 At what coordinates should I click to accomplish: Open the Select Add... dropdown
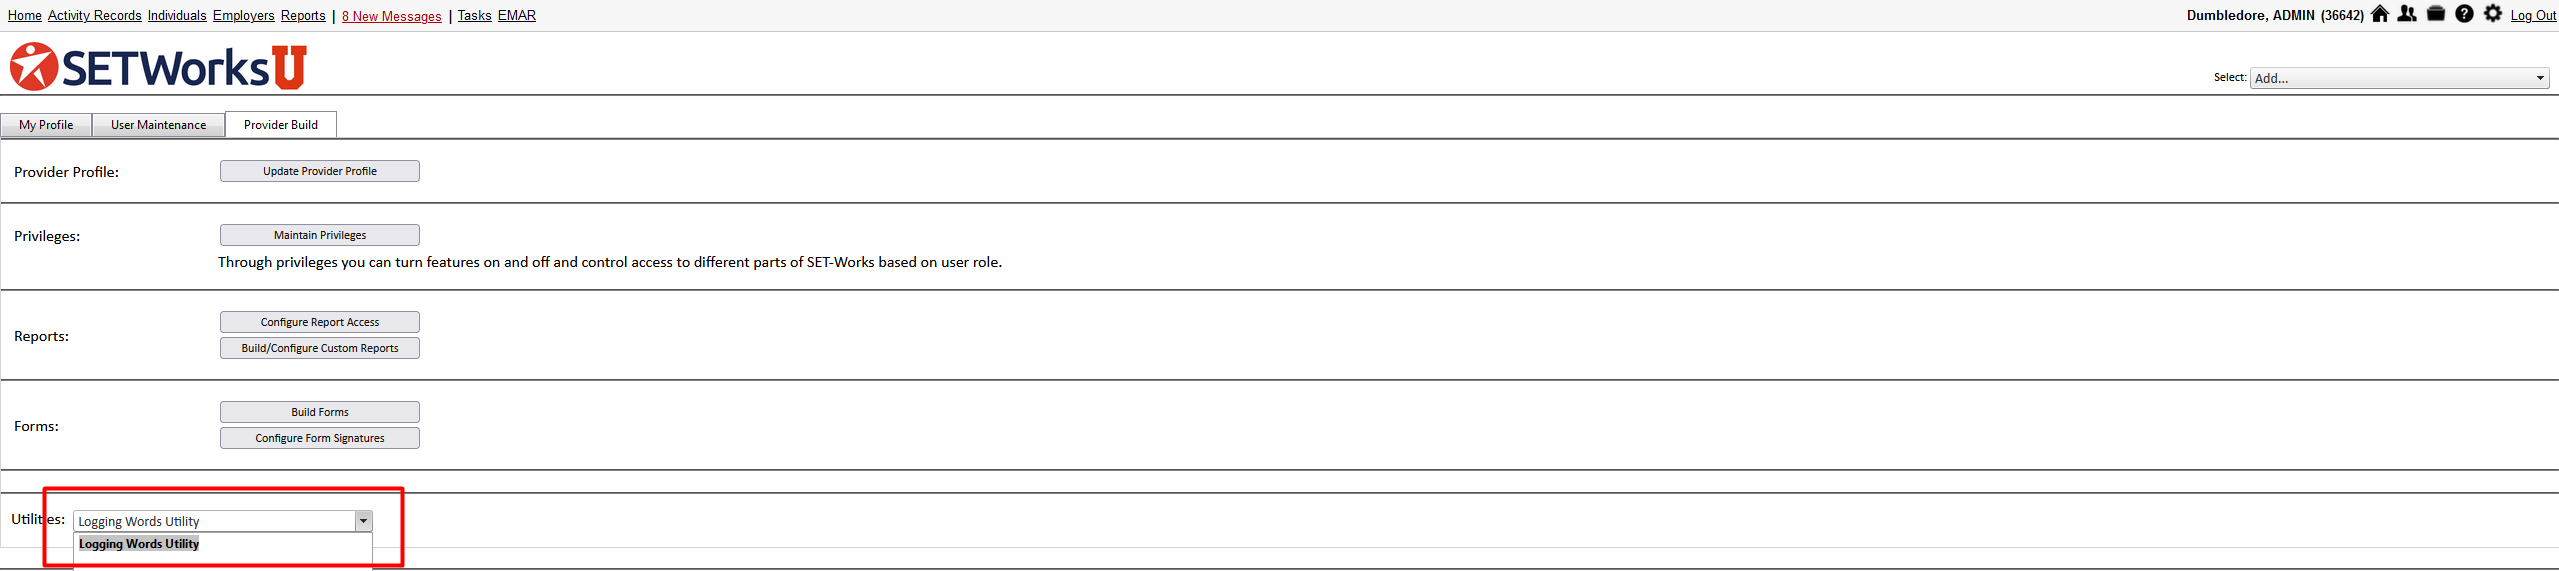pos(2399,78)
